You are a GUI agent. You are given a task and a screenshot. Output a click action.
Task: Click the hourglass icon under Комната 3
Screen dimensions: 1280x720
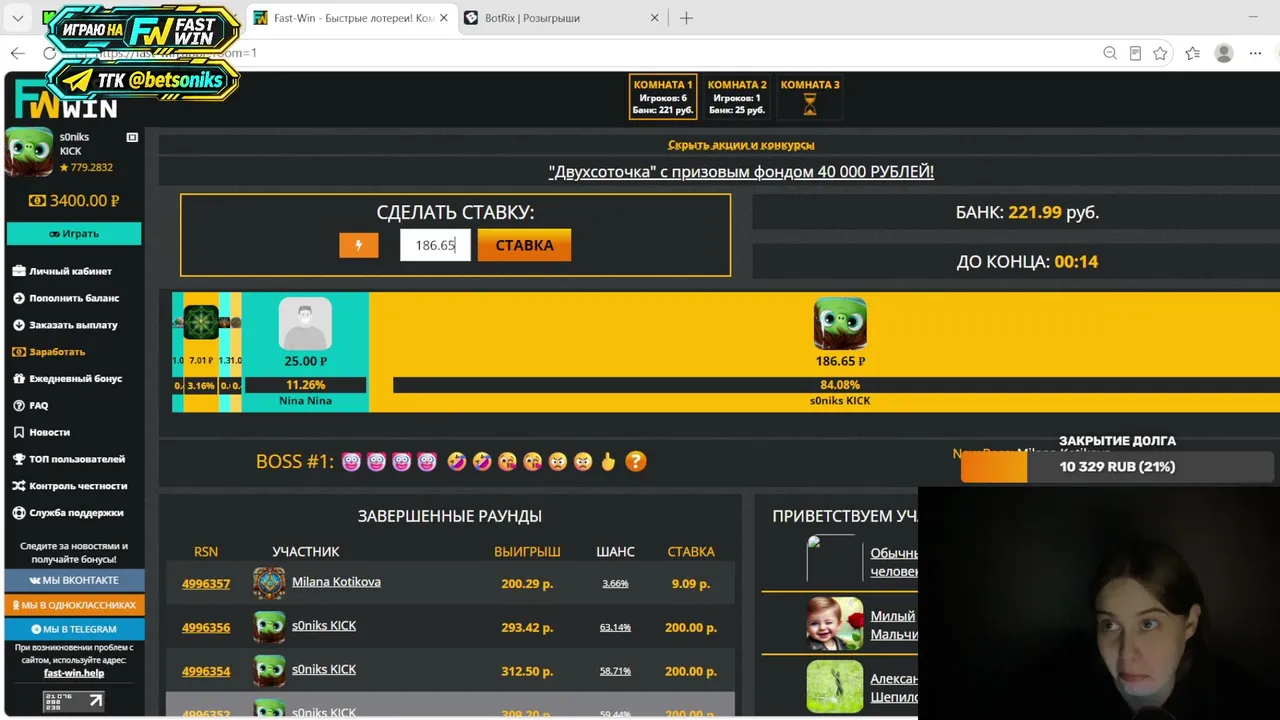(x=810, y=104)
